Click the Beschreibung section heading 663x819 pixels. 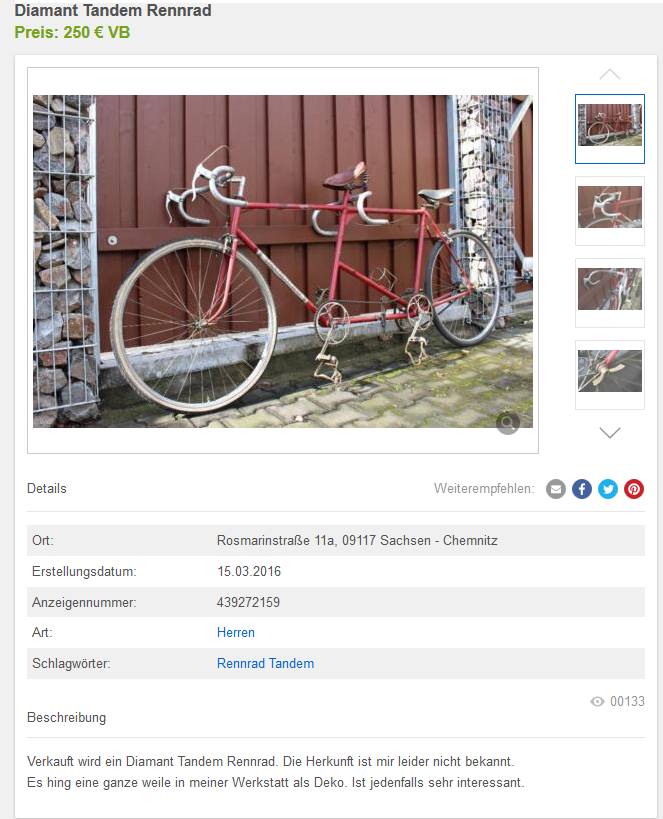point(66,718)
